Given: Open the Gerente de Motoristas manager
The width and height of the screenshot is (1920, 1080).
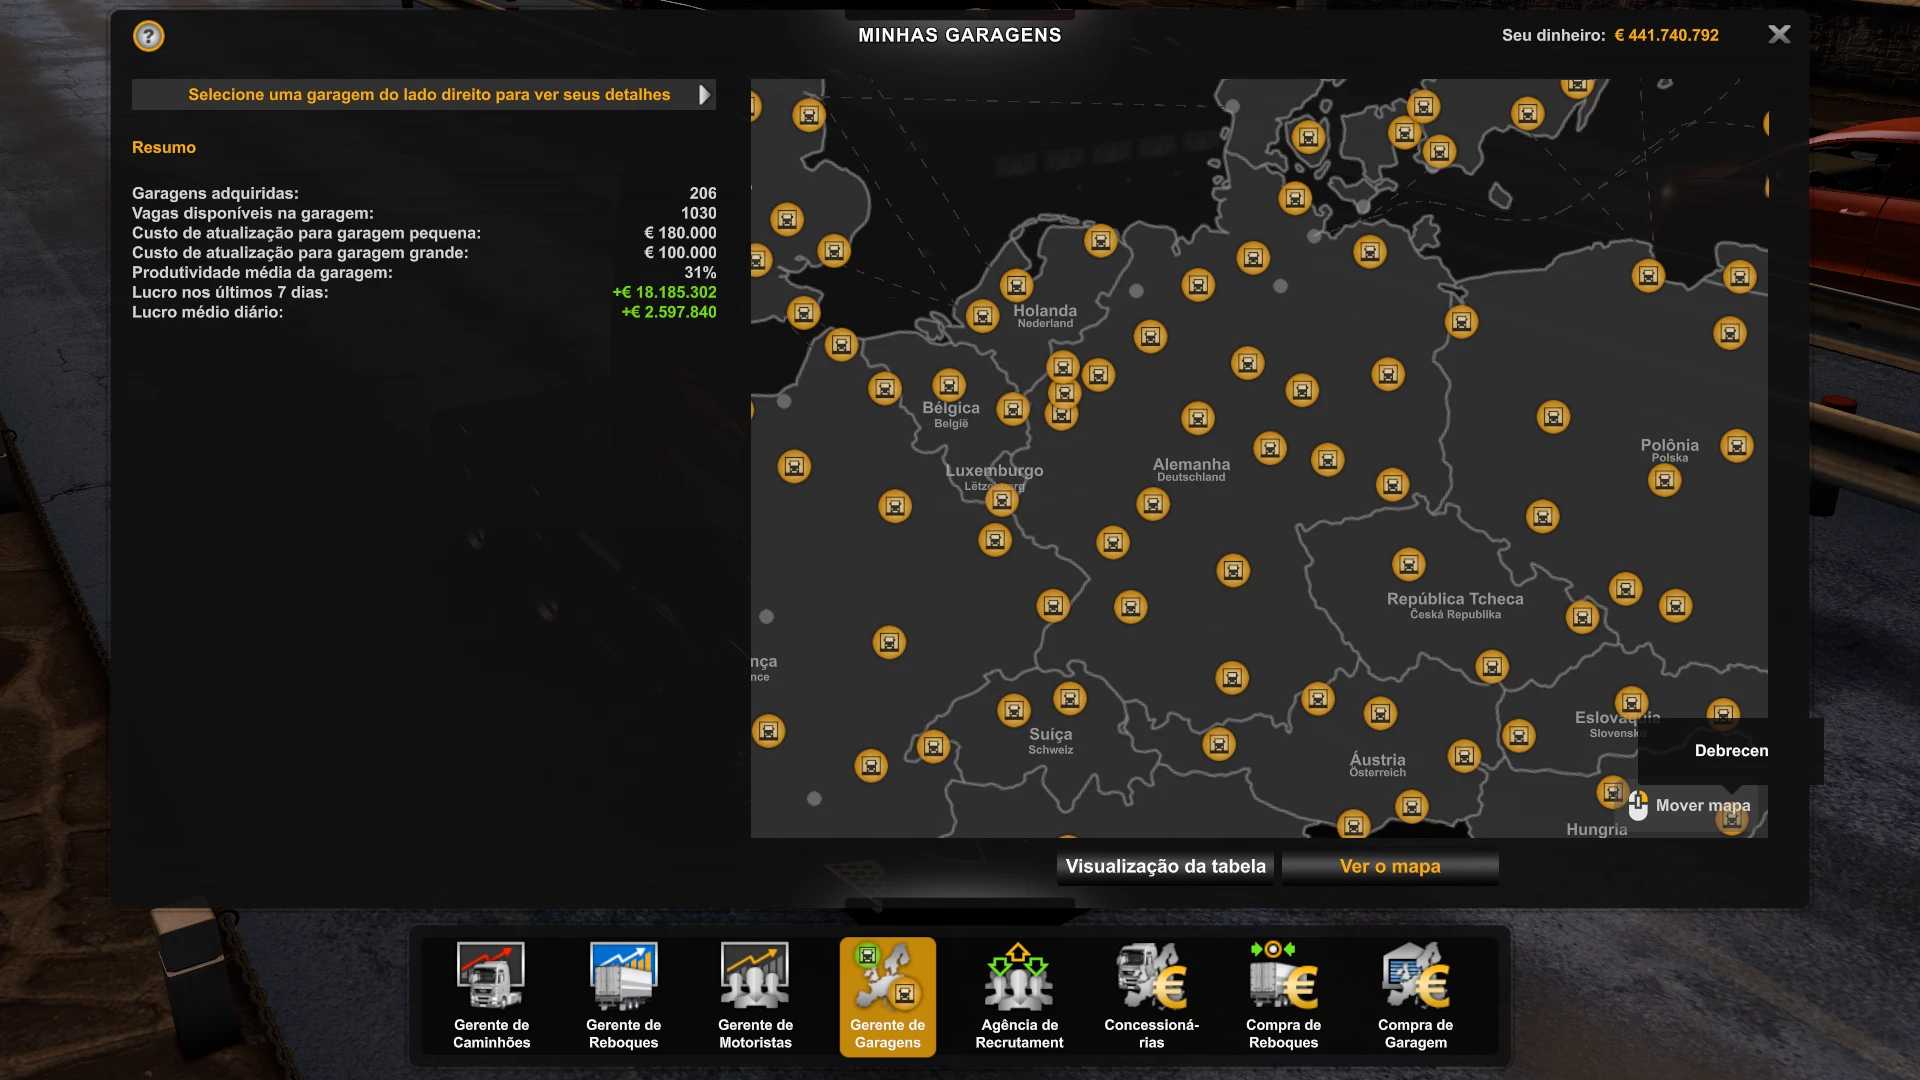Looking at the screenshot, I should [x=755, y=995].
